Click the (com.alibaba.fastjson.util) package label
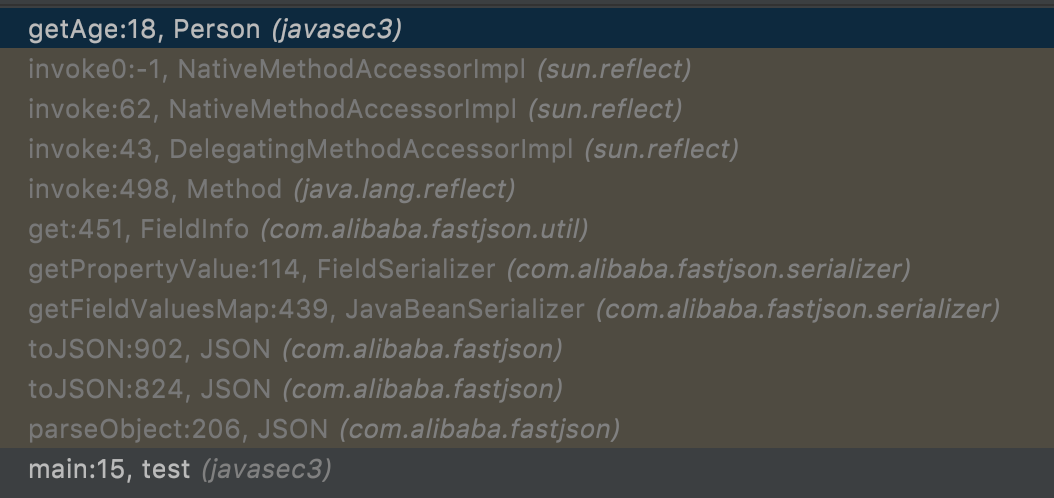The width and height of the screenshot is (1054, 498). 424,229
